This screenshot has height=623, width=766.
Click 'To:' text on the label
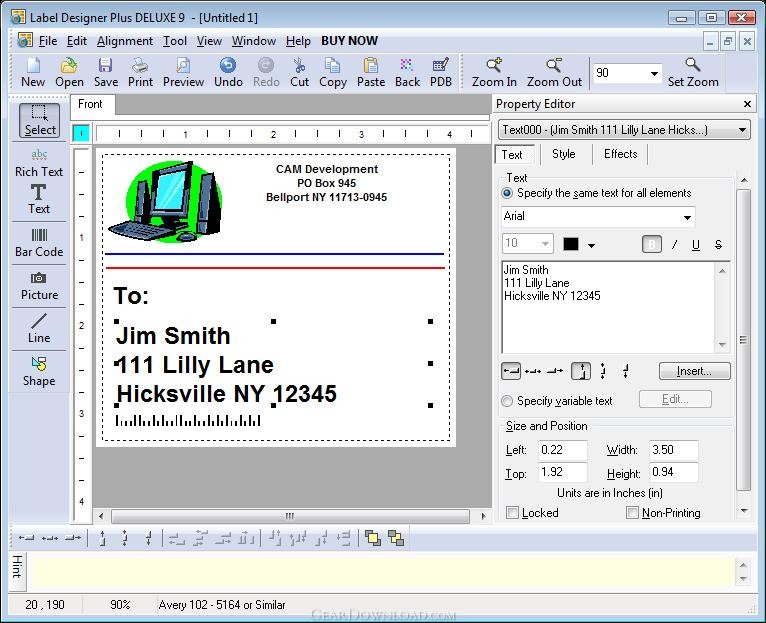(x=131, y=296)
